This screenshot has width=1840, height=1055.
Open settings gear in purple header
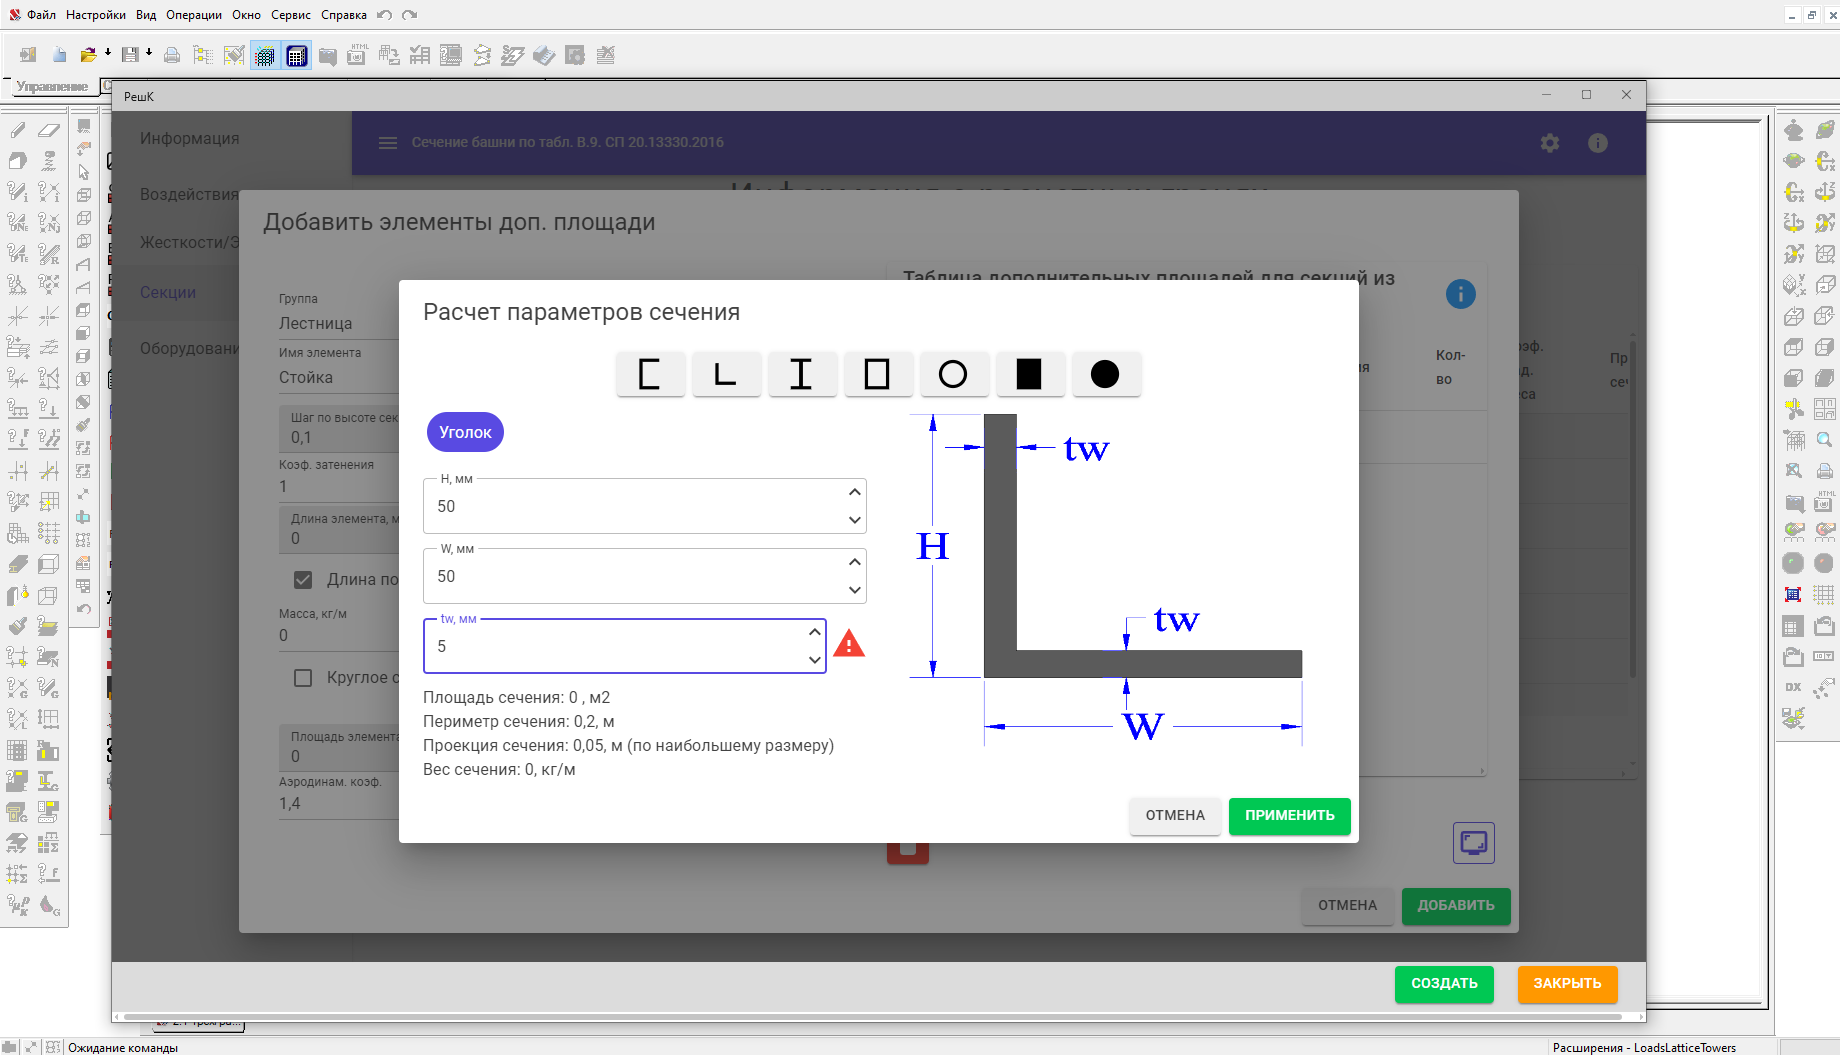point(1549,143)
